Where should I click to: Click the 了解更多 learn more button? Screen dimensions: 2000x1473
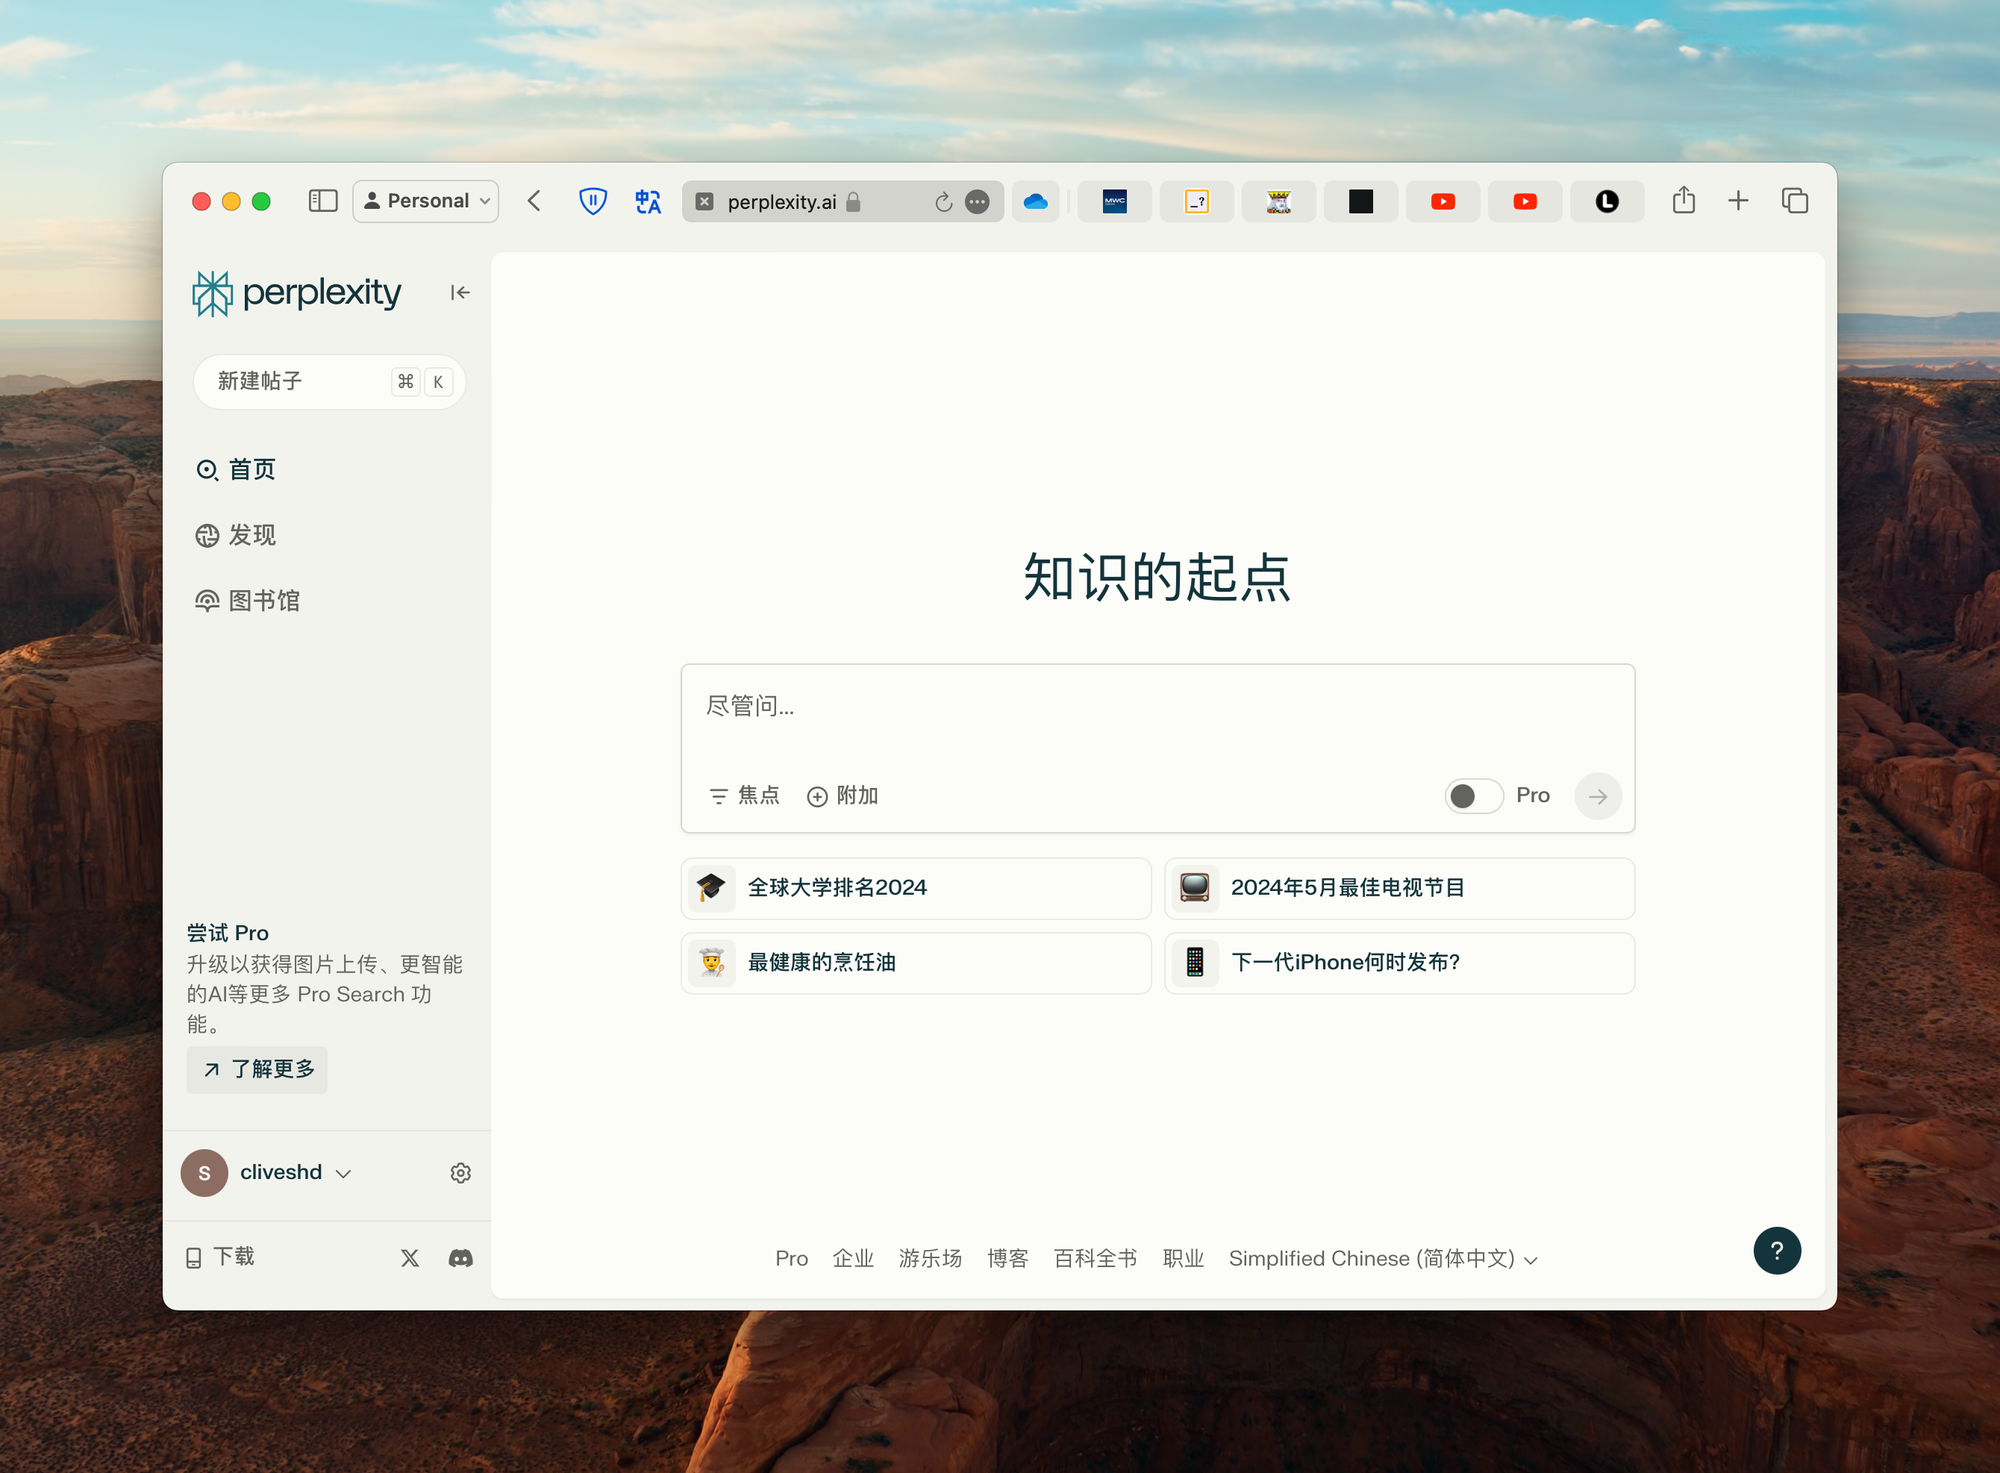coord(258,1070)
